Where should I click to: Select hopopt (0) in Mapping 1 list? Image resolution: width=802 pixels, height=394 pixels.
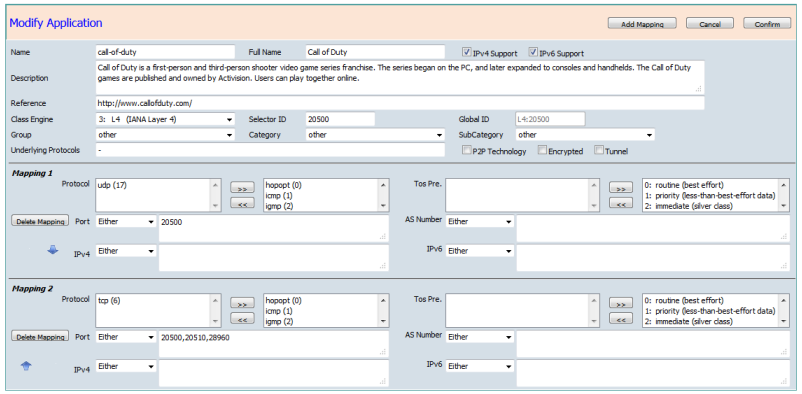[283, 185]
